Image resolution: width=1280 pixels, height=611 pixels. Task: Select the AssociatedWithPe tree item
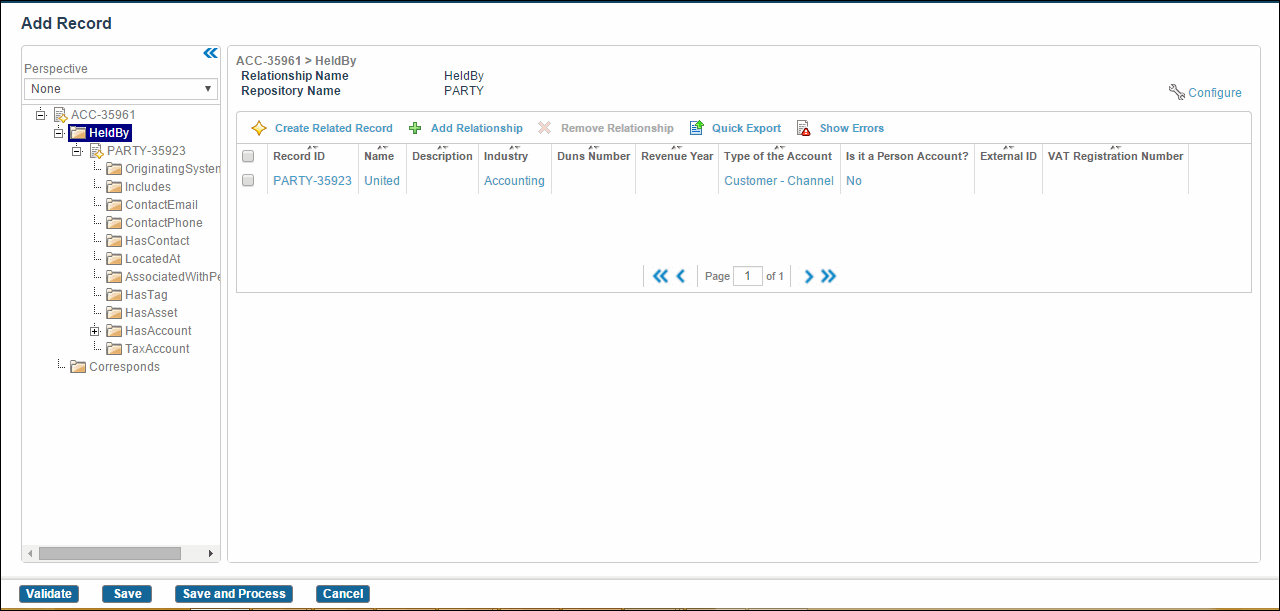(x=172, y=277)
